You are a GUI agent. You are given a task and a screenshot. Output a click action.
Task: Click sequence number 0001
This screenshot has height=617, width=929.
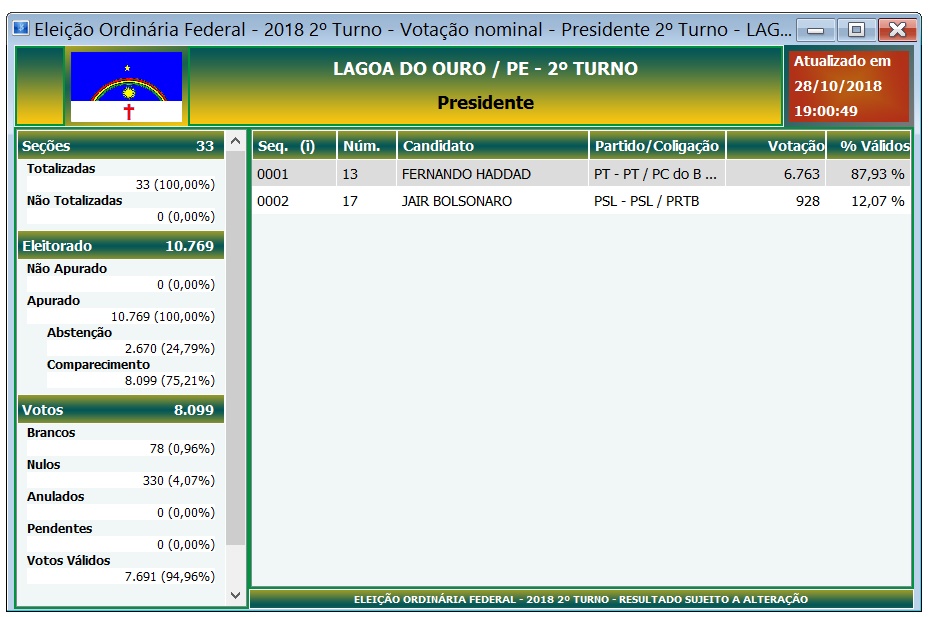(273, 174)
